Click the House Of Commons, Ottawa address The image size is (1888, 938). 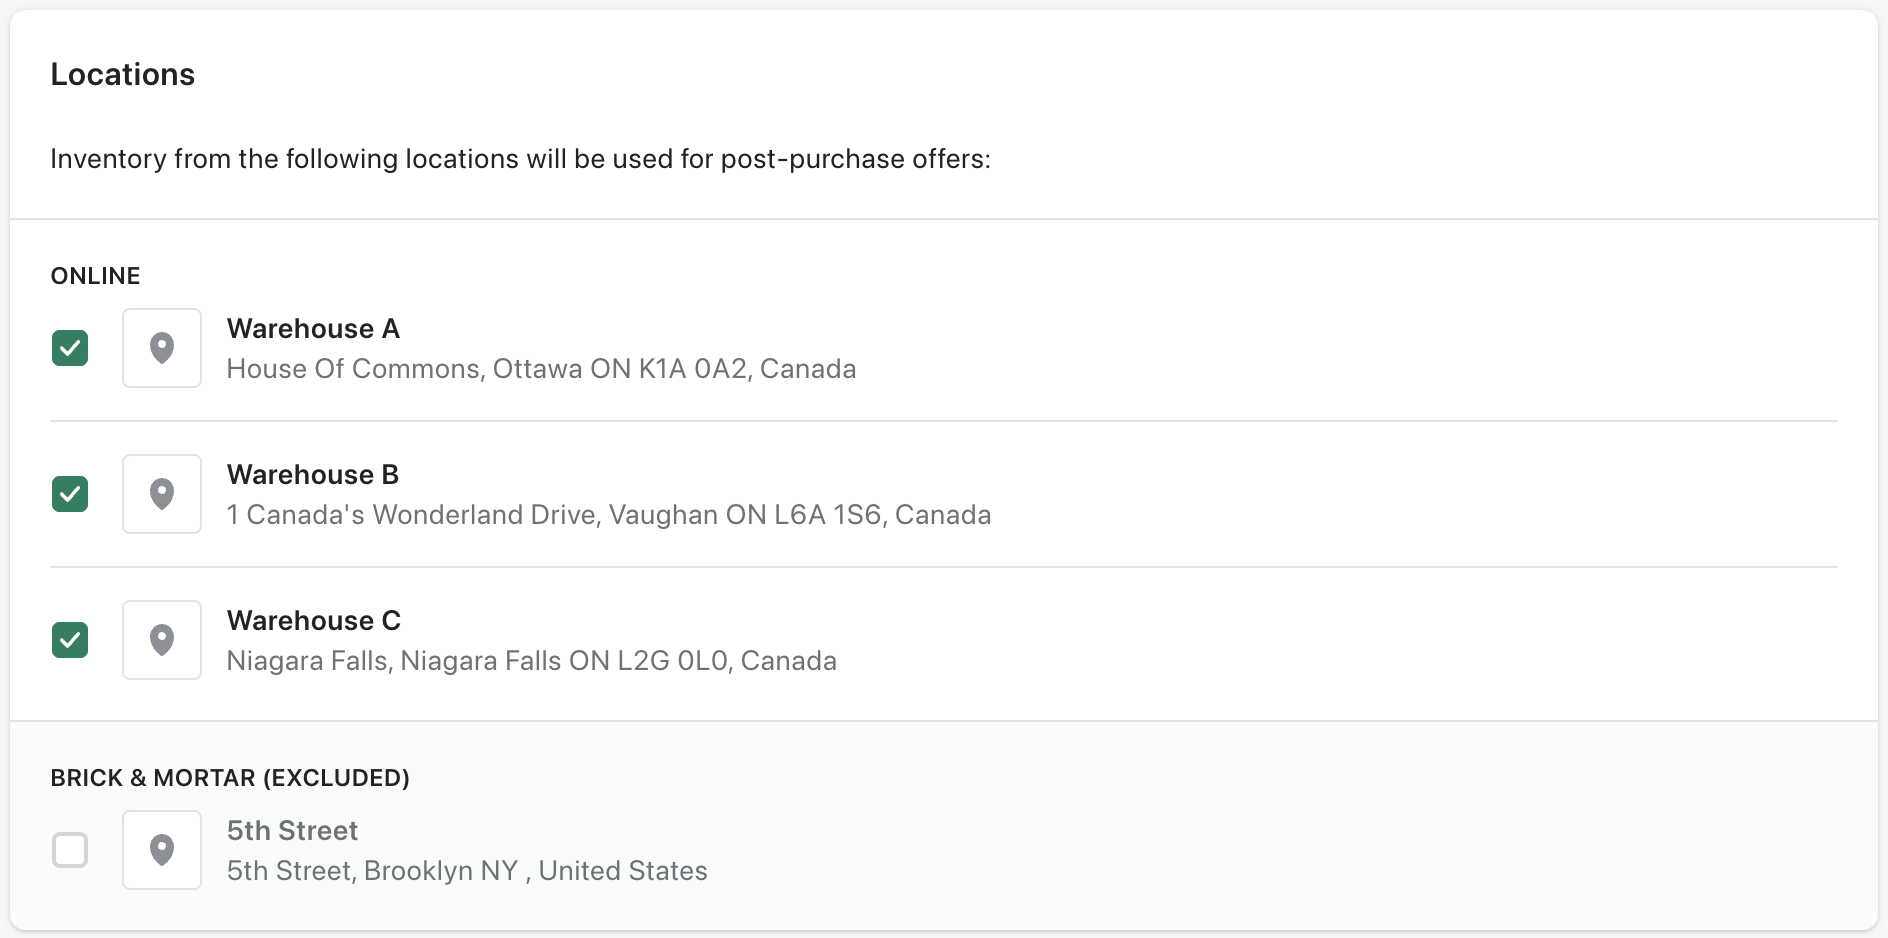click(x=541, y=369)
